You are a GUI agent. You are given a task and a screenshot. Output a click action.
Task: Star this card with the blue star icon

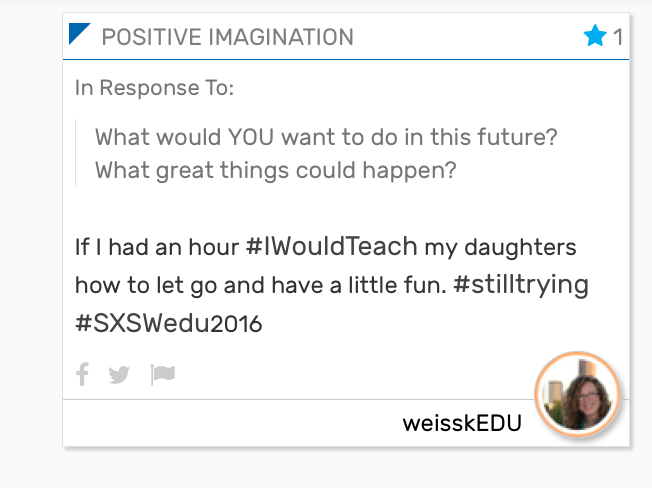(x=595, y=36)
